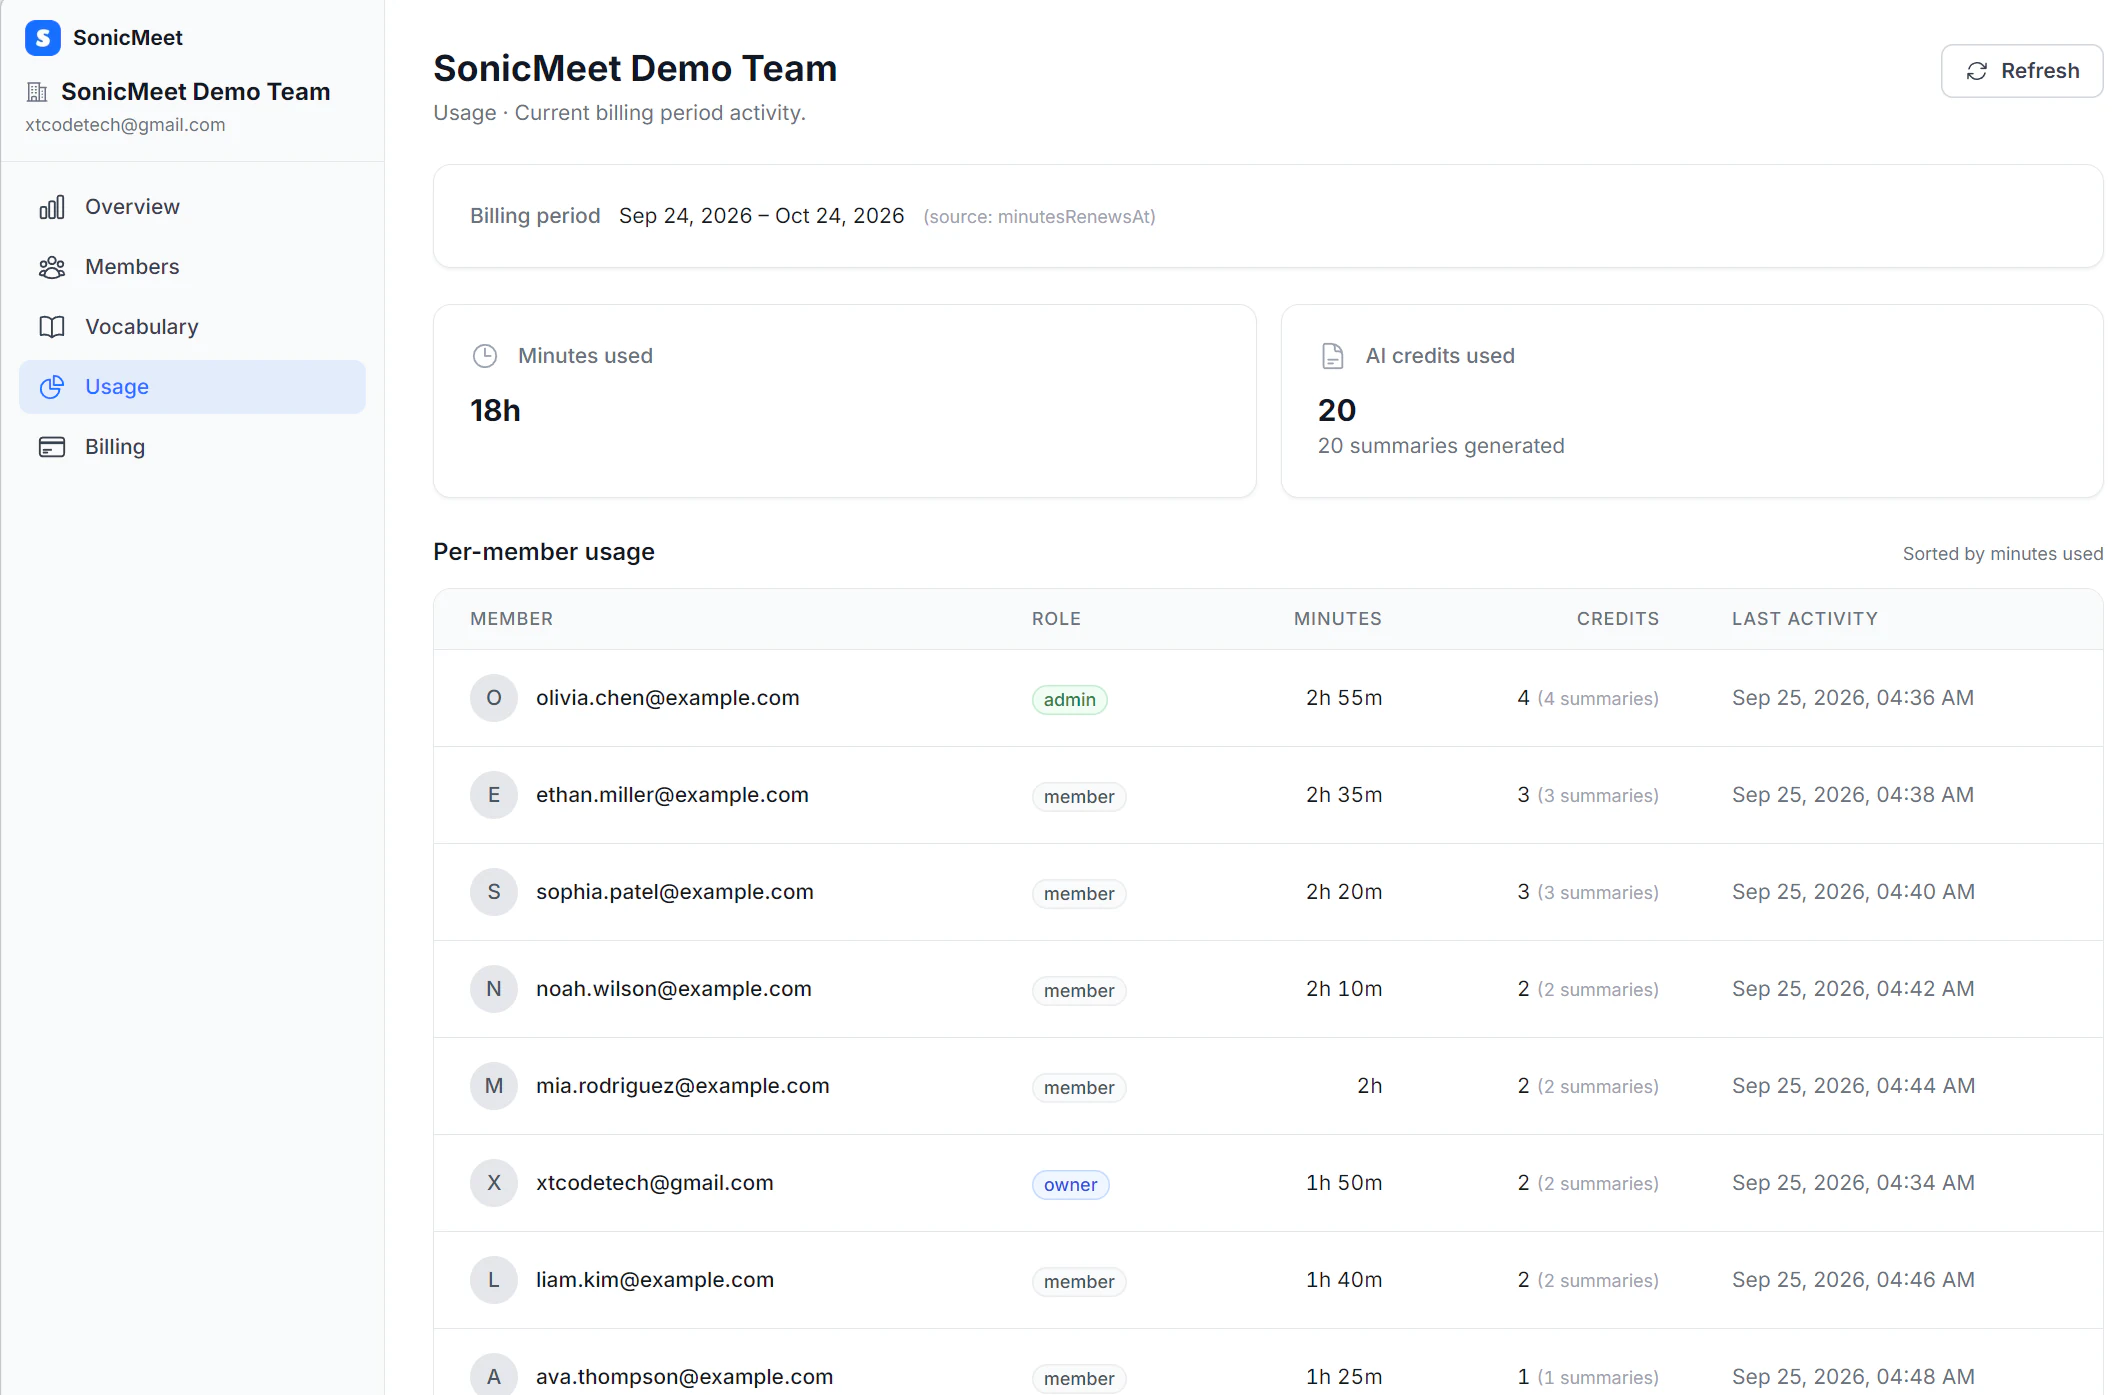Click the MEMBER column header

[x=512, y=619]
